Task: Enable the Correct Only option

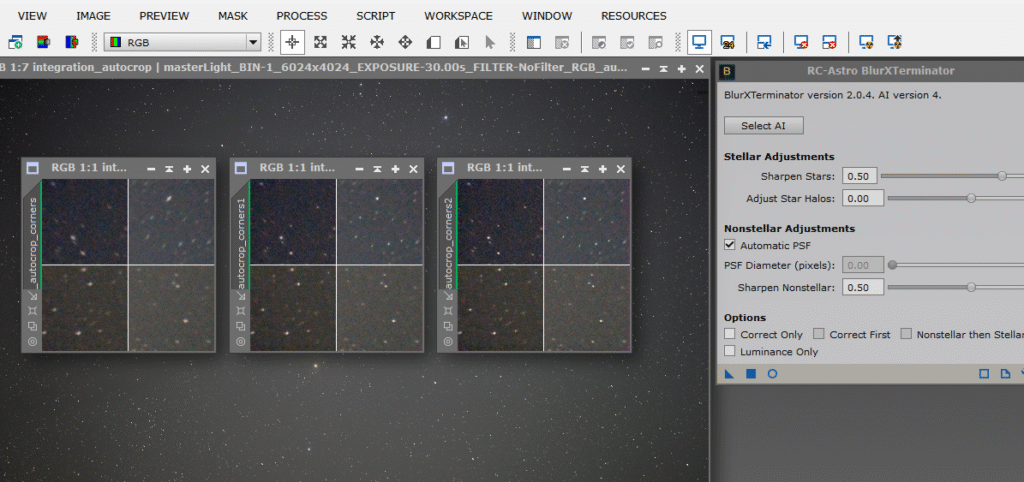Action: [x=730, y=334]
